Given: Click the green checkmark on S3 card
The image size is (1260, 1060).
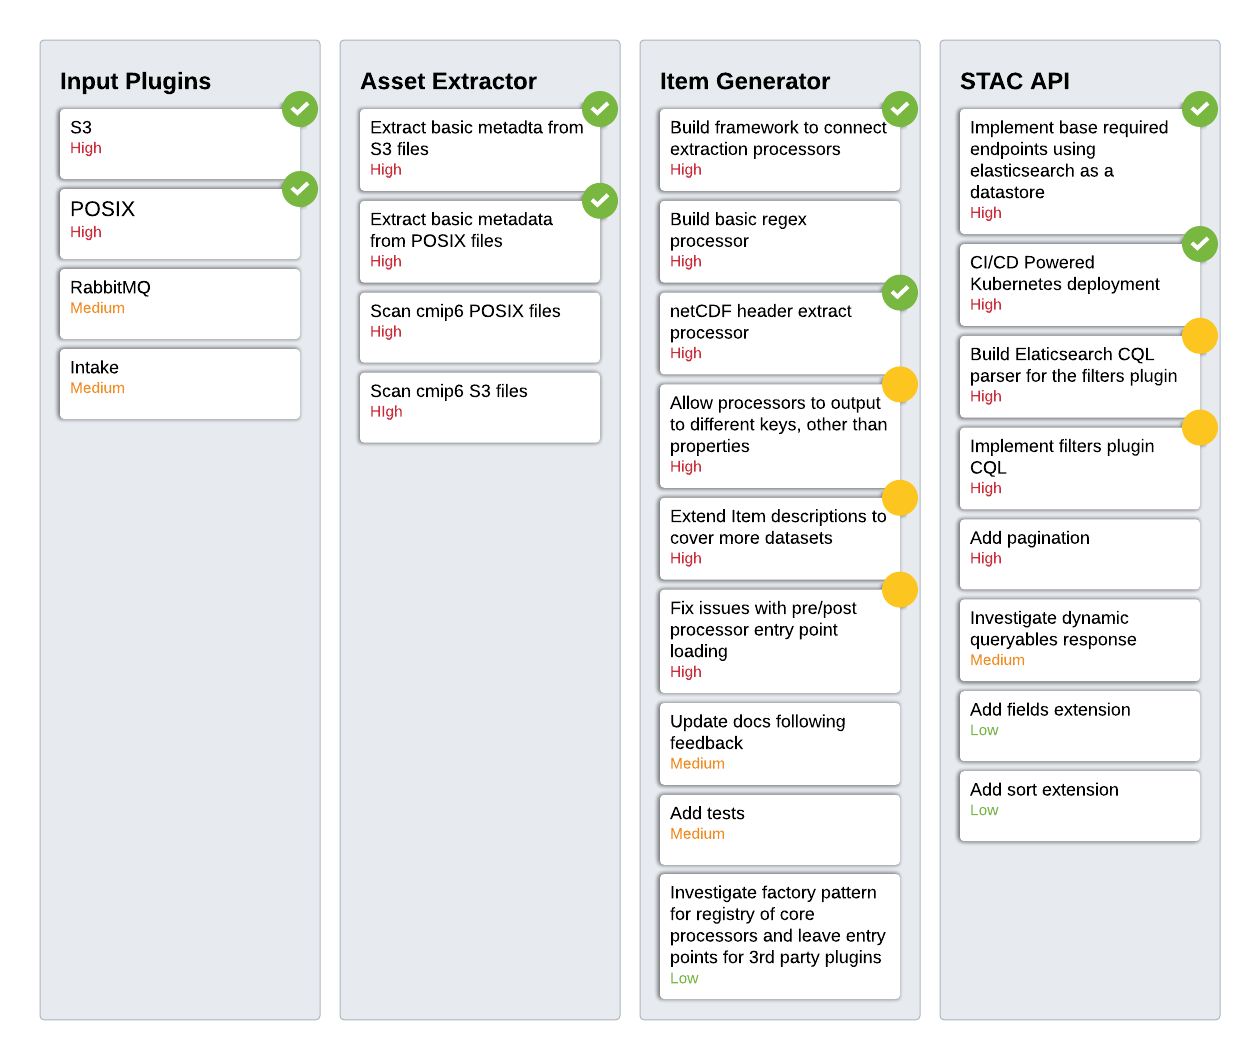Looking at the screenshot, I should point(300,109).
